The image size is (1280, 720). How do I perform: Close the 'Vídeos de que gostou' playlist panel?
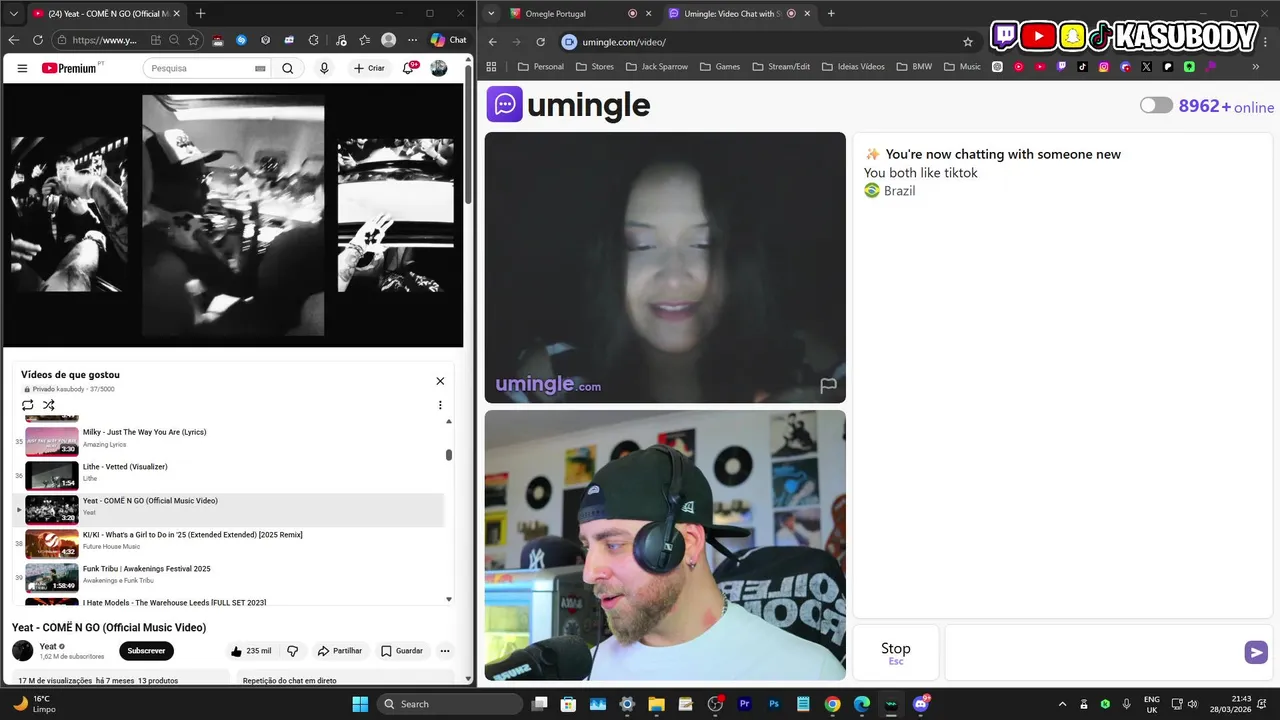pyautogui.click(x=440, y=381)
